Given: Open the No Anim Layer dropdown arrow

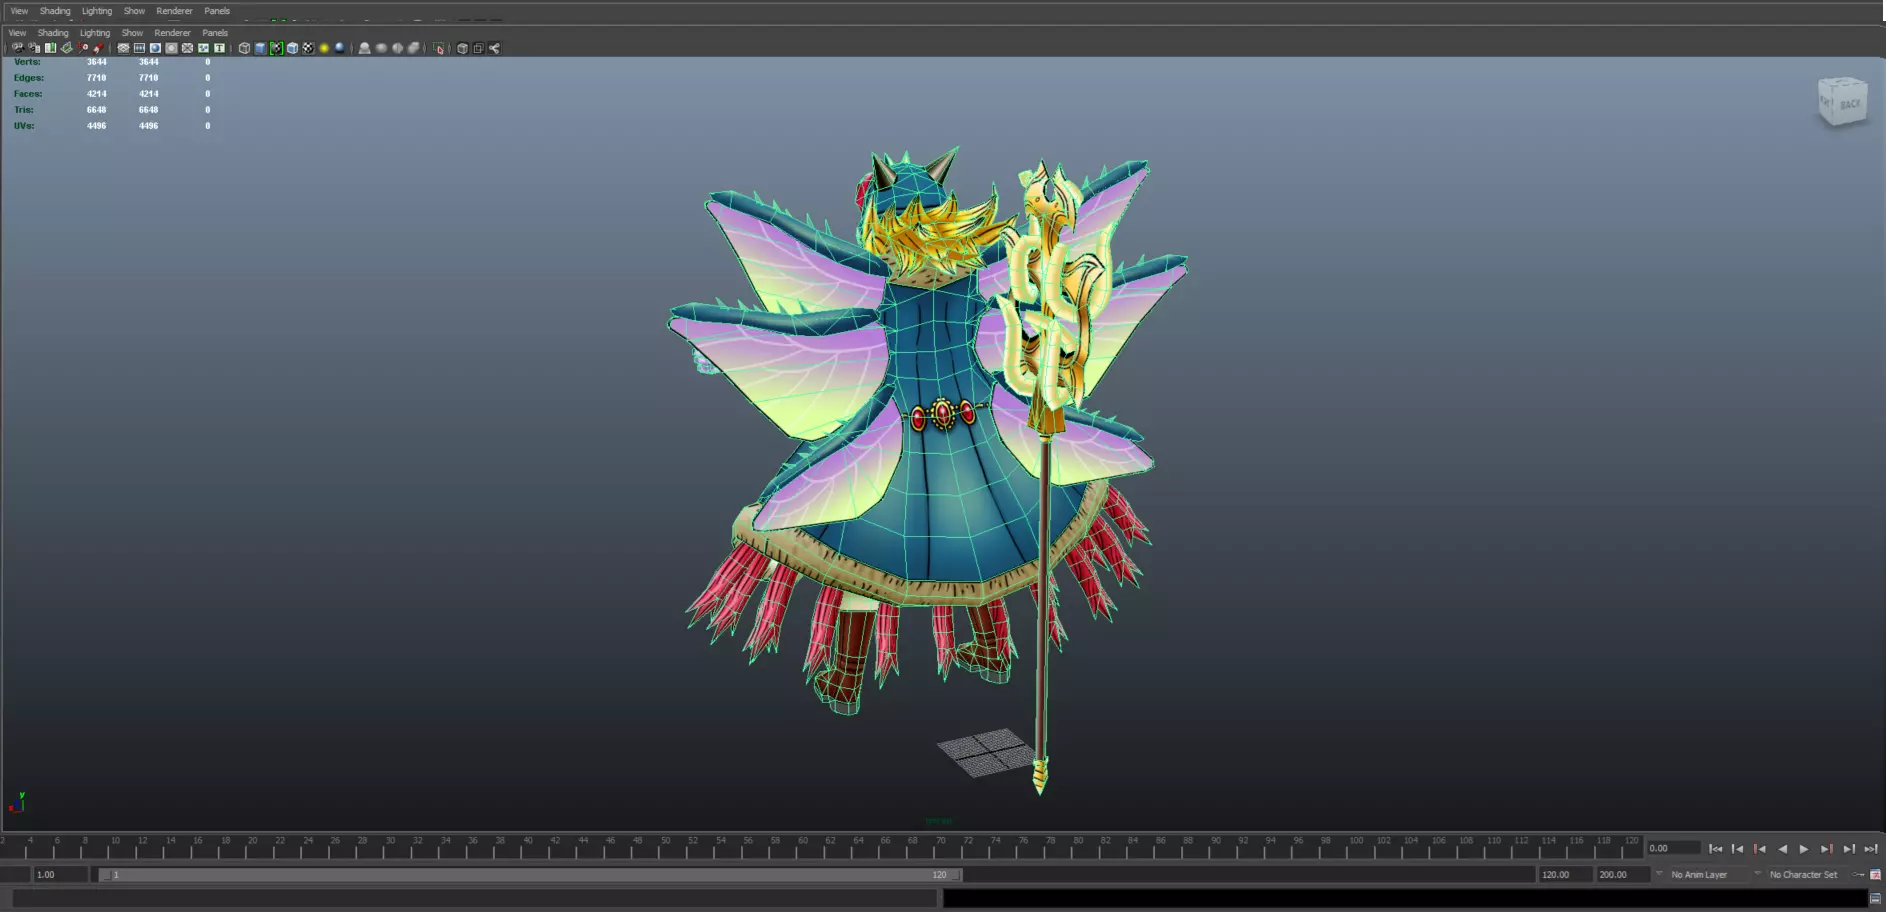Looking at the screenshot, I should pyautogui.click(x=1659, y=874).
